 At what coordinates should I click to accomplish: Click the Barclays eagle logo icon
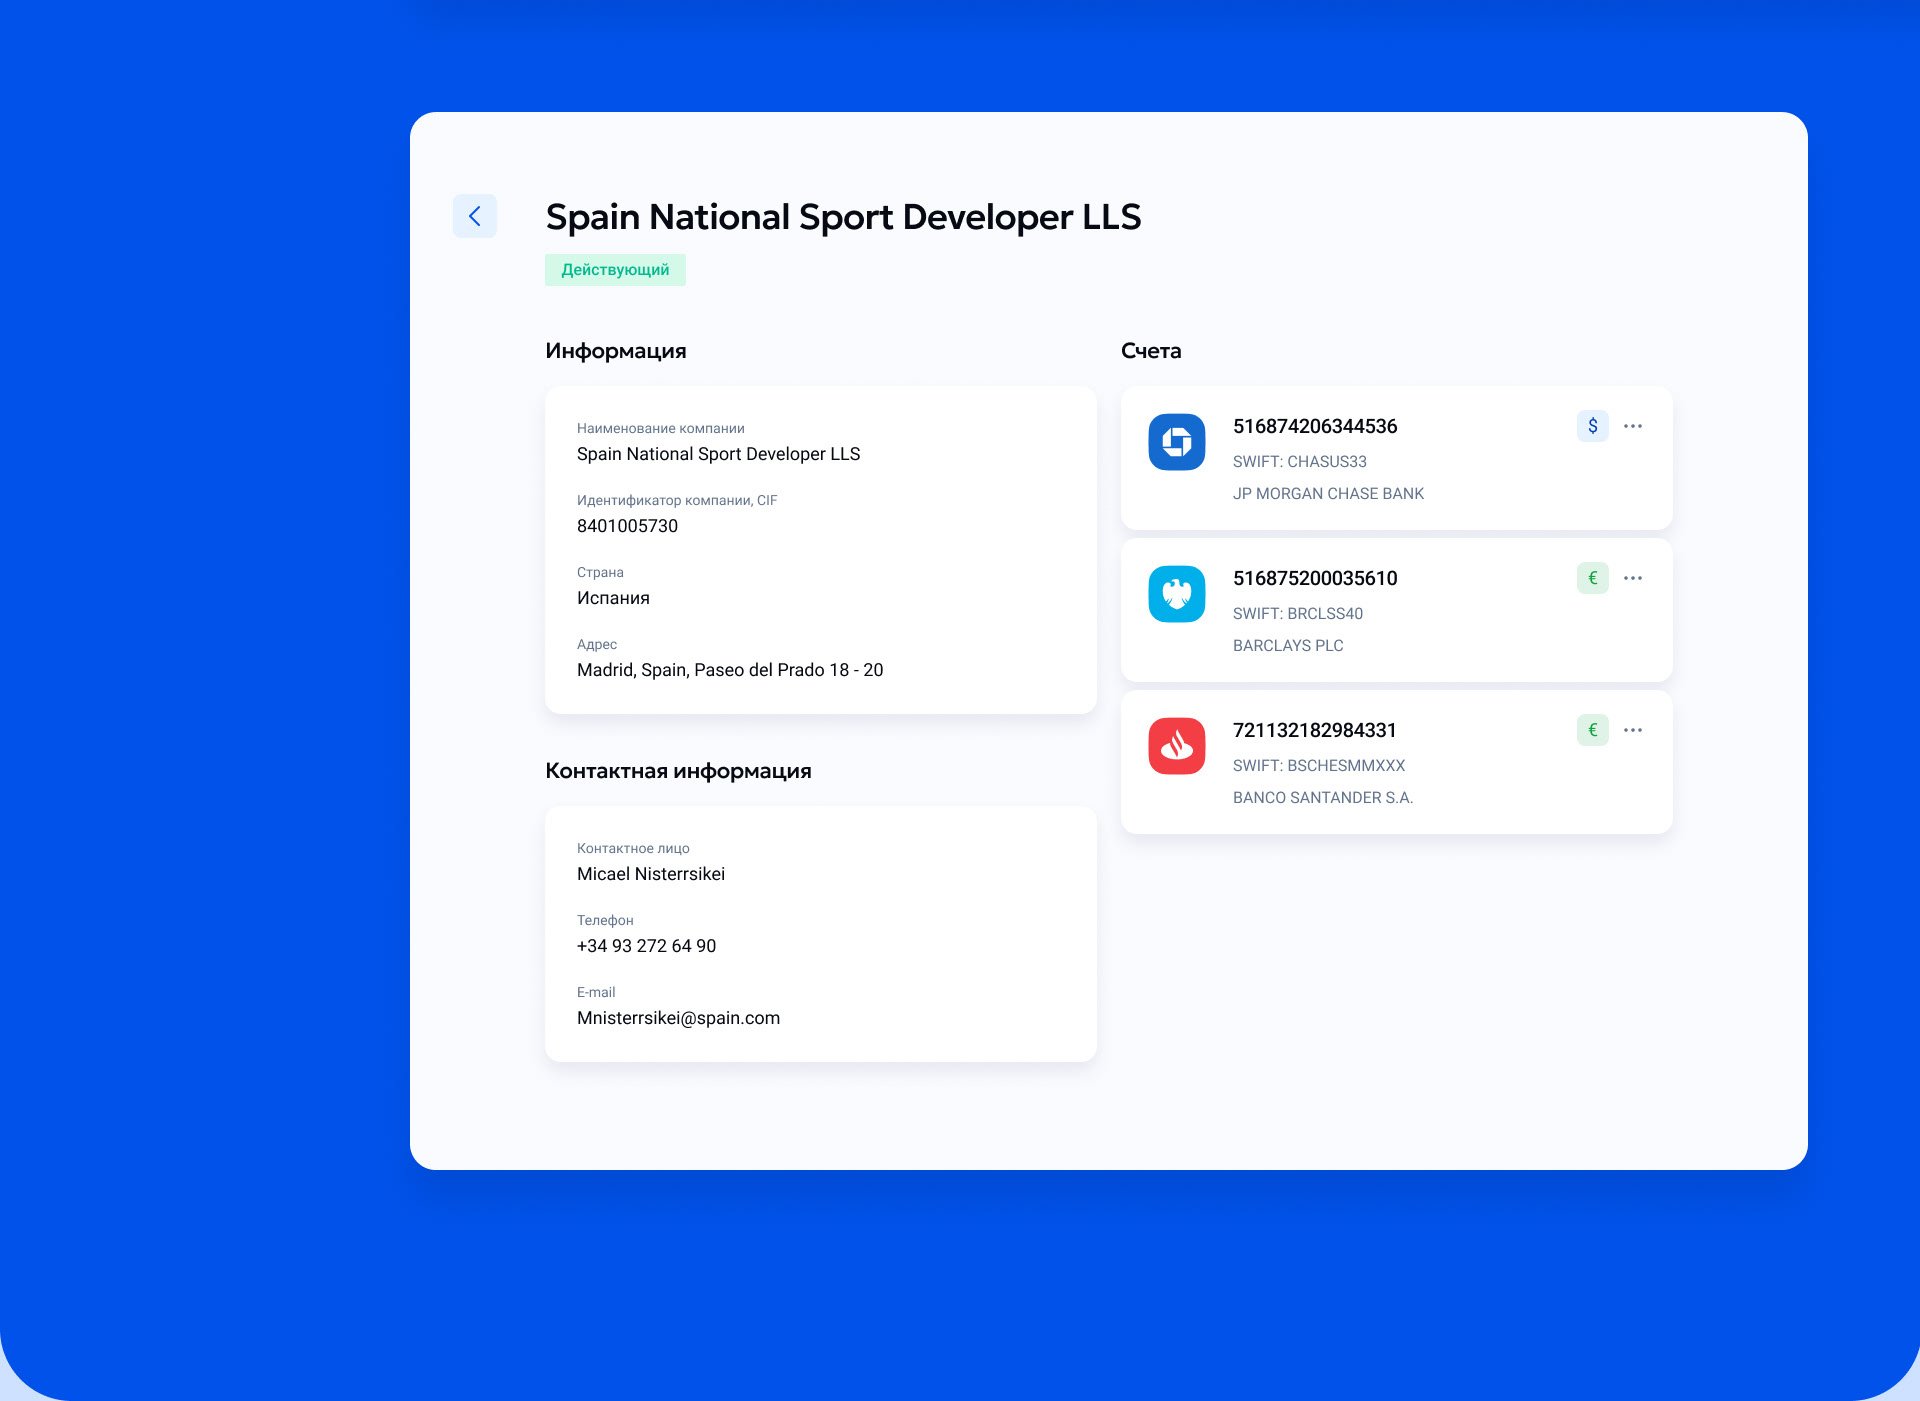[x=1176, y=594]
